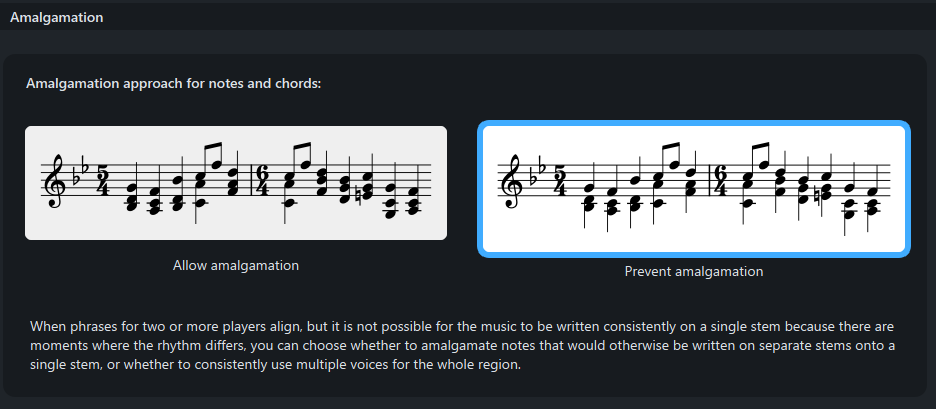Viewport: 936px width, 409px height.
Task: Click 6/4 time signature in Allow amalgamation preview
Action: coord(261,180)
